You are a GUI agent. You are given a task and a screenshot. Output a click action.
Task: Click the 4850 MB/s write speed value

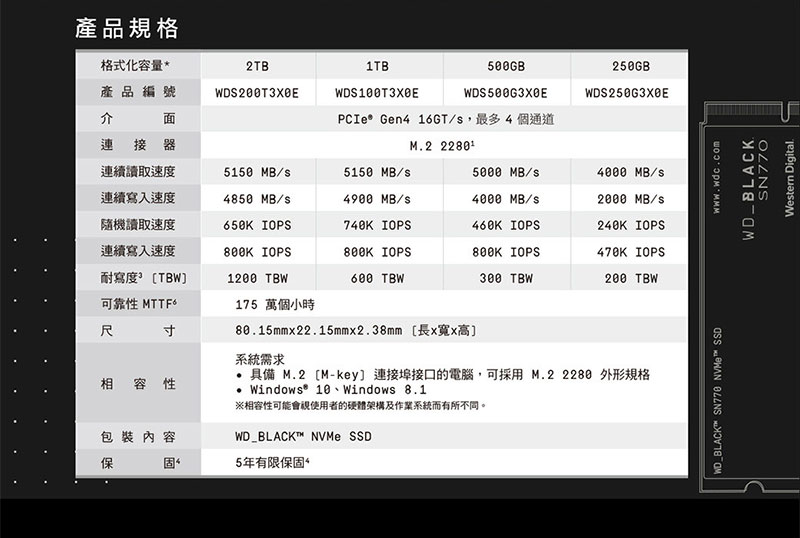[257, 199]
